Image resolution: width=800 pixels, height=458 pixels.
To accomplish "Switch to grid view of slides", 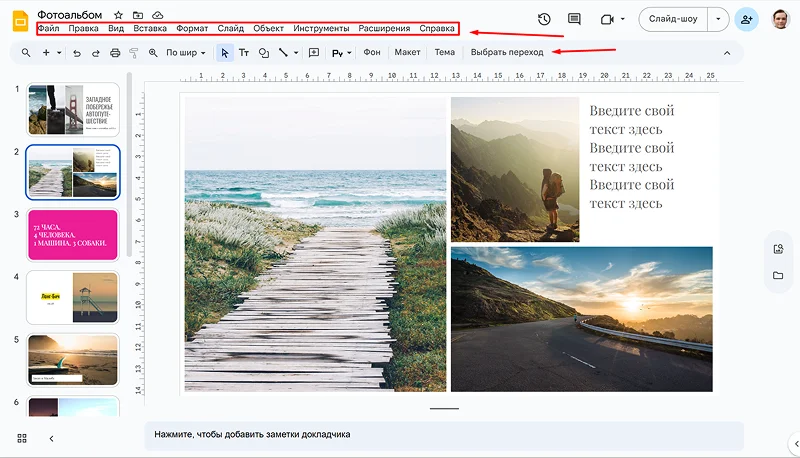I will 22,438.
